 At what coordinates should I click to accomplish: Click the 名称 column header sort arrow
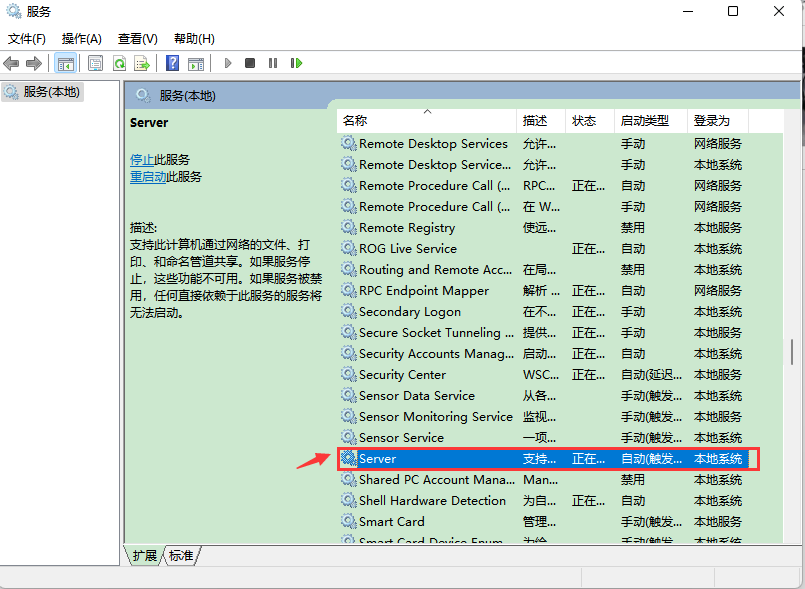[x=428, y=113]
